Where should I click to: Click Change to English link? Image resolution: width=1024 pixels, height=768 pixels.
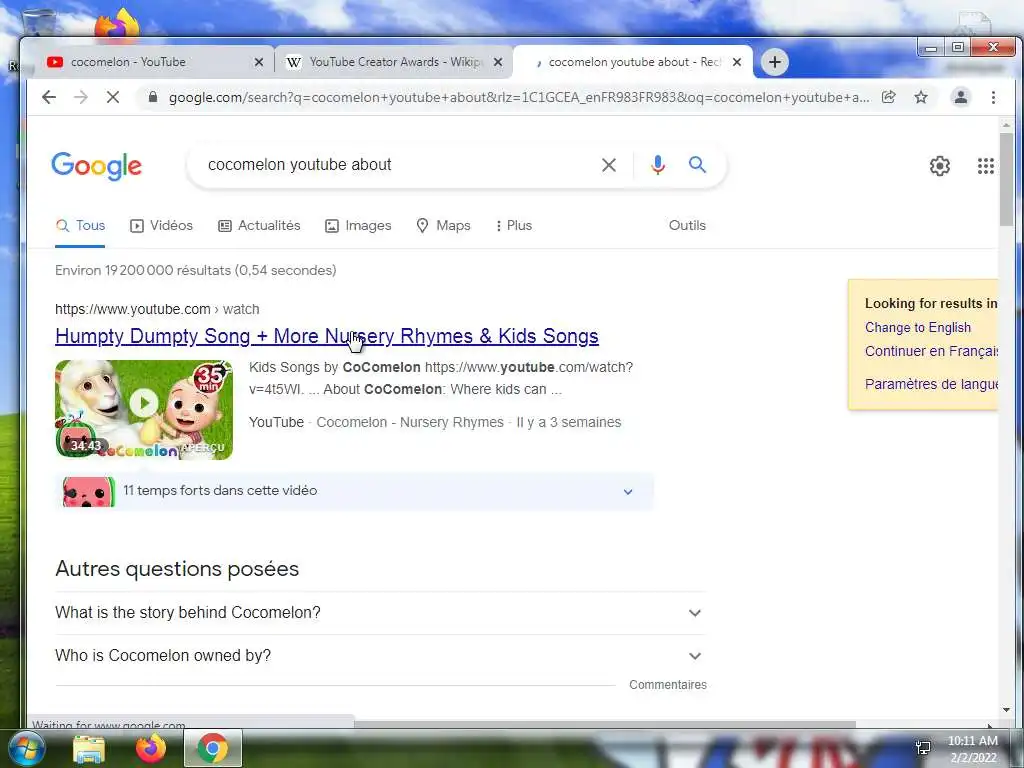(918, 328)
